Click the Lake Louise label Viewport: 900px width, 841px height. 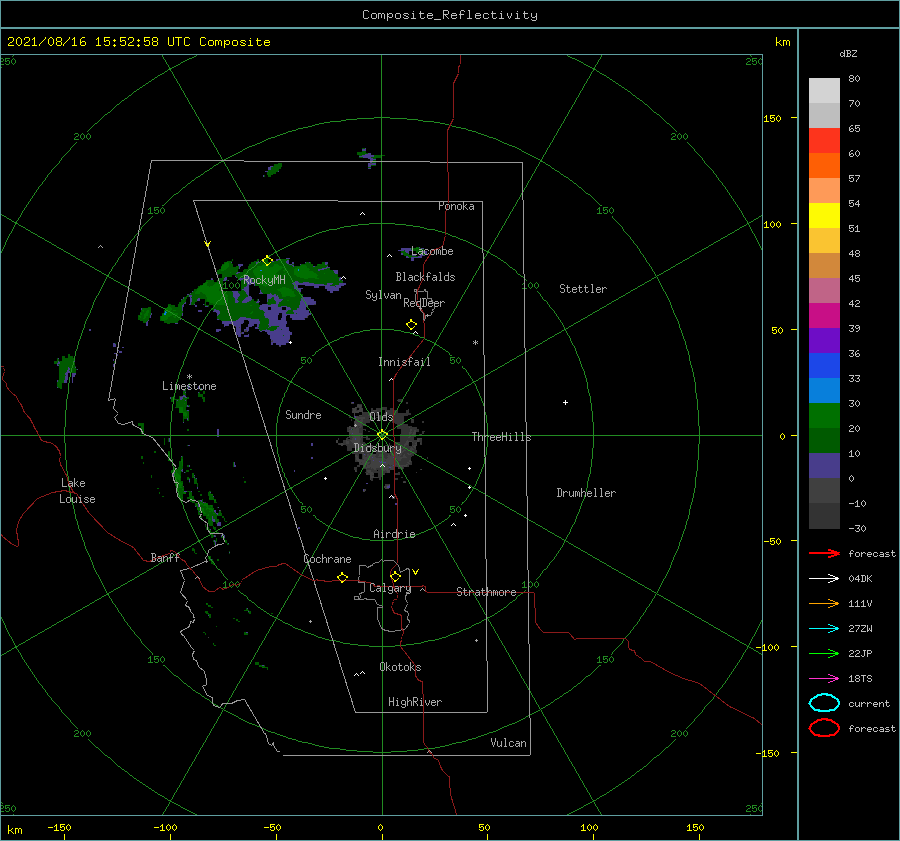[77, 491]
